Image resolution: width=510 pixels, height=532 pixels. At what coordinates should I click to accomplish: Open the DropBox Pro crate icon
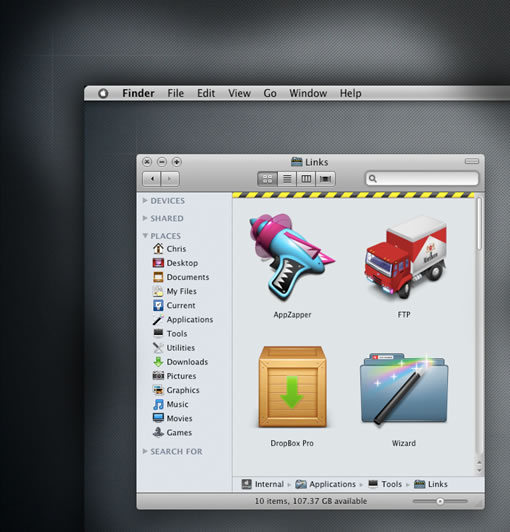click(292, 387)
